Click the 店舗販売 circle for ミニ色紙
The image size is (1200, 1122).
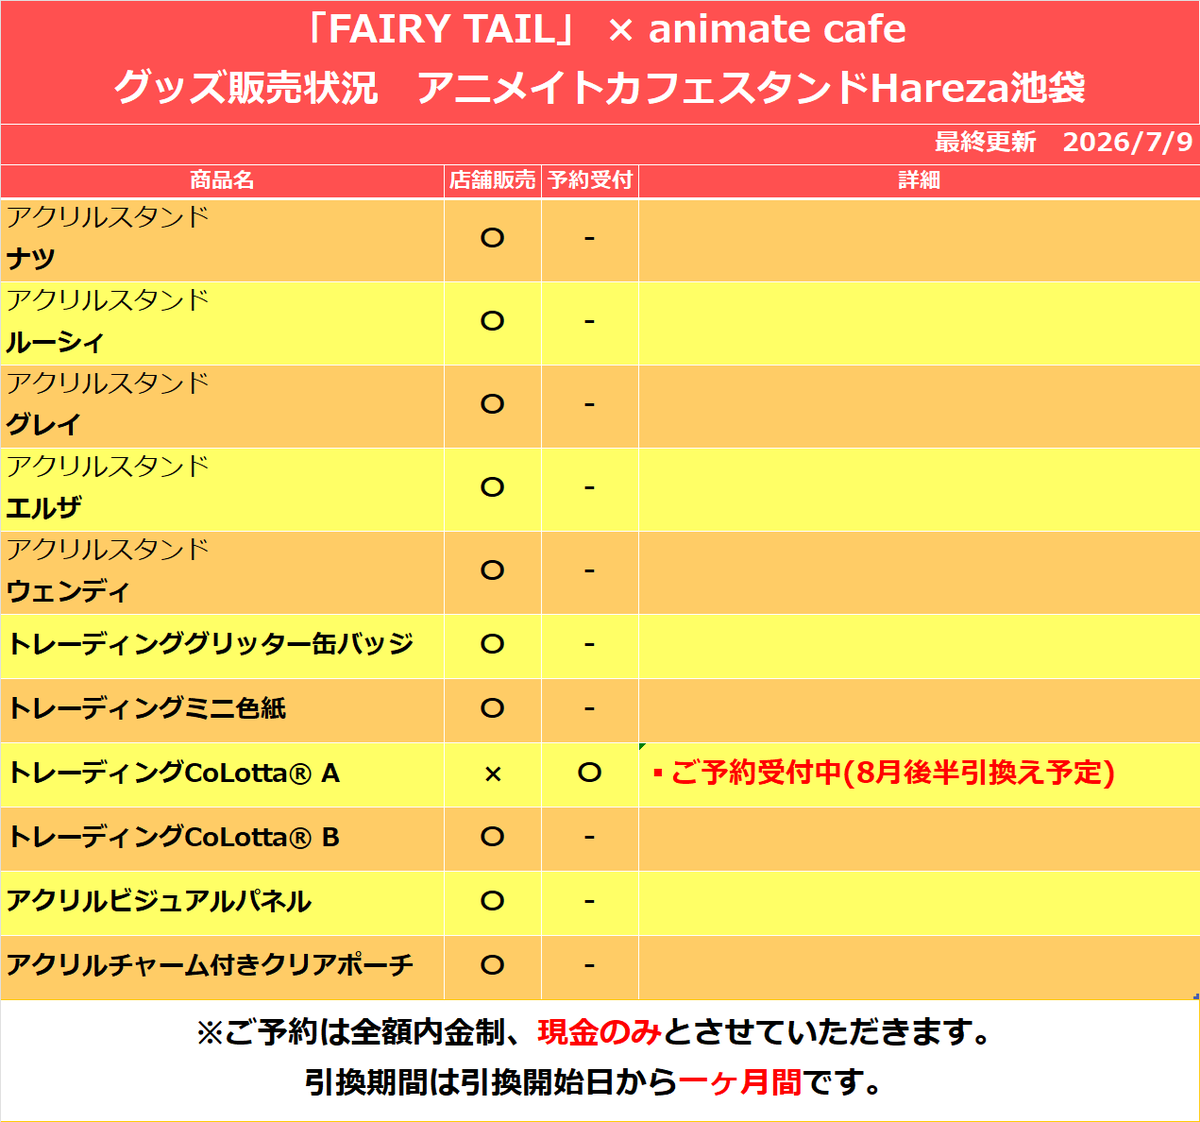(x=492, y=708)
